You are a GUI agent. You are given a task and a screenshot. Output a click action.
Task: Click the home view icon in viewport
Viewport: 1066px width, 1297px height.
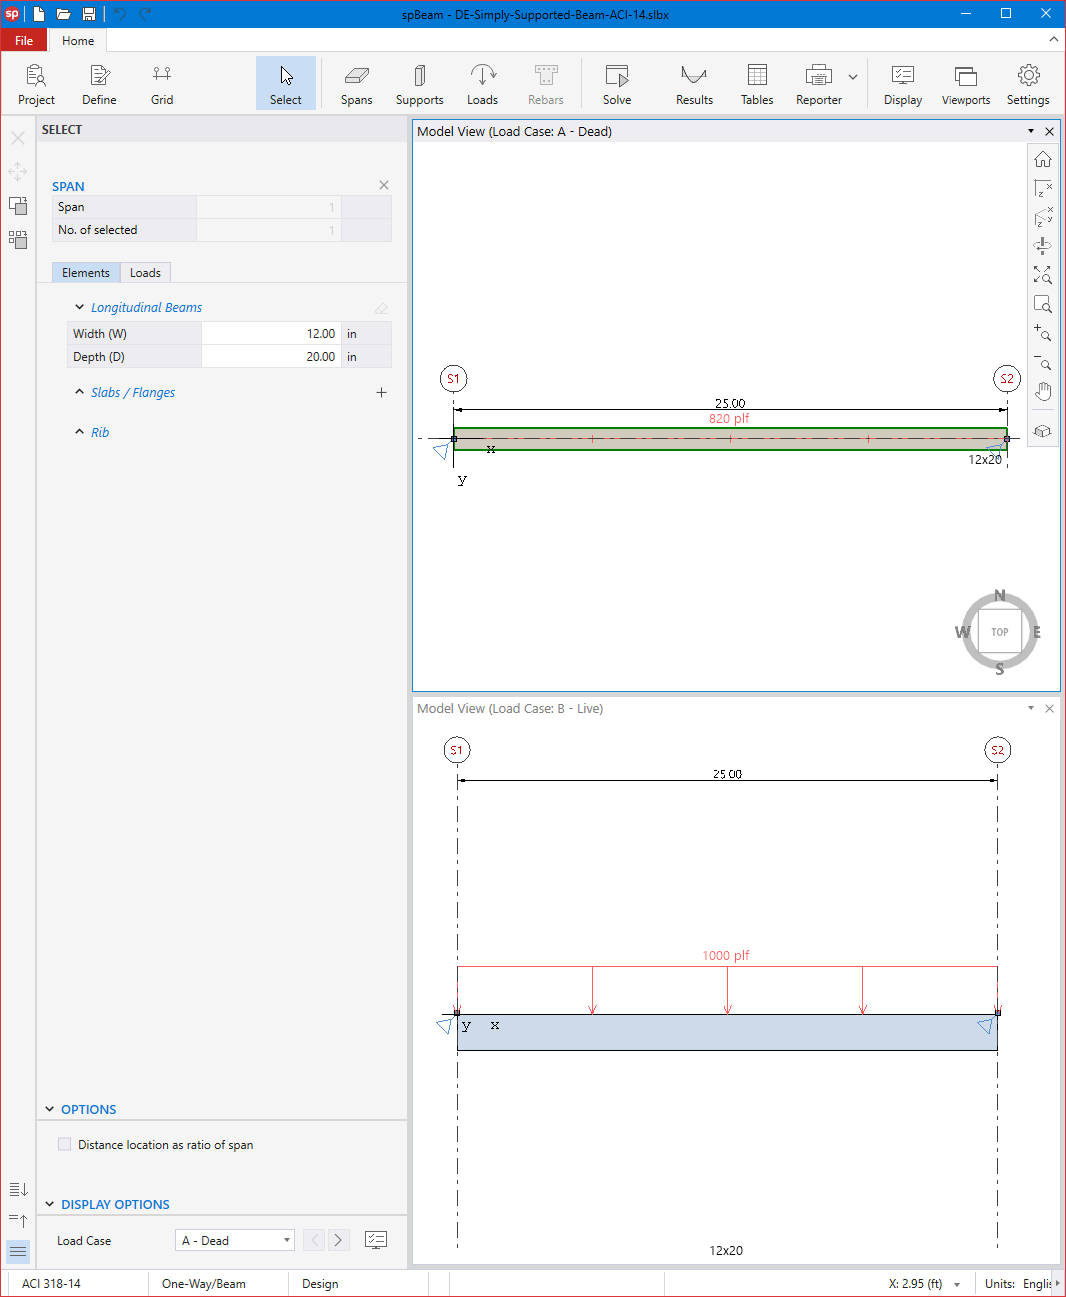coord(1043,160)
